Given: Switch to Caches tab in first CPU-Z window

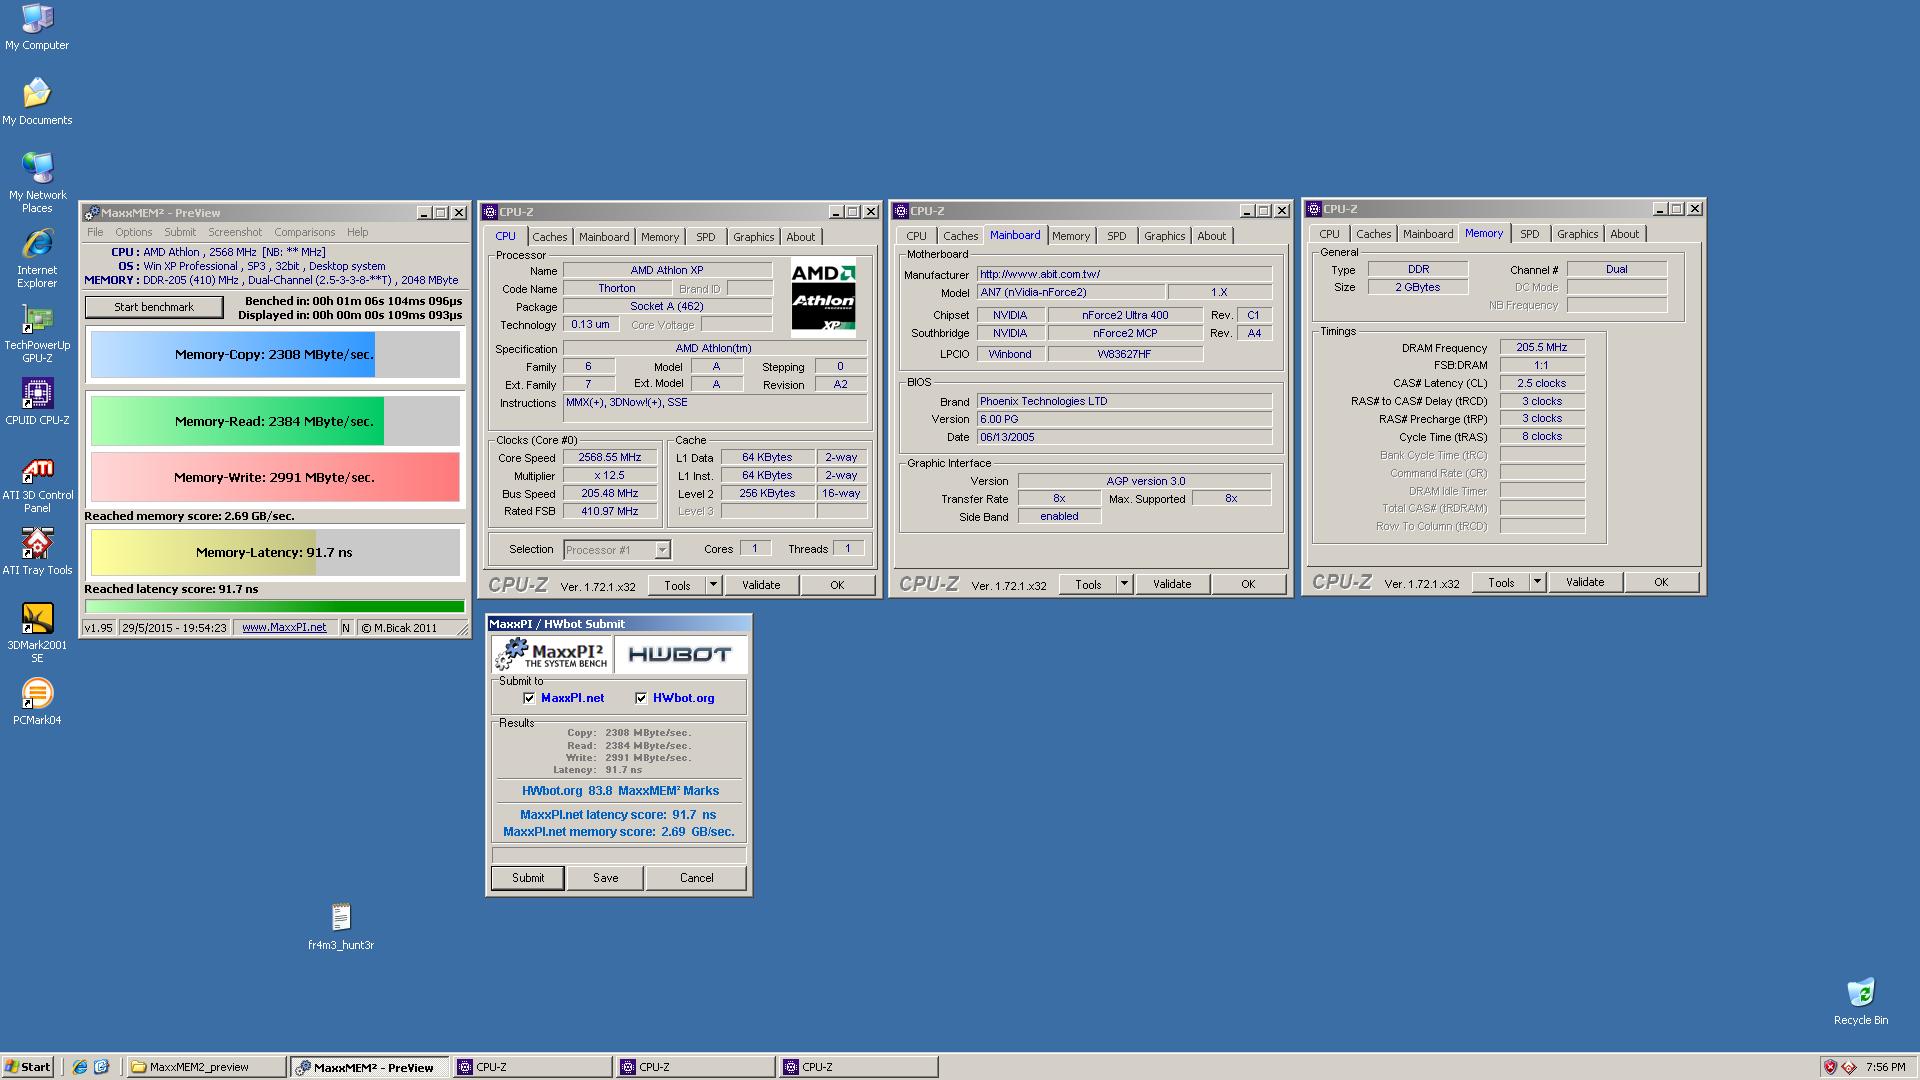Looking at the screenshot, I should coord(549,237).
